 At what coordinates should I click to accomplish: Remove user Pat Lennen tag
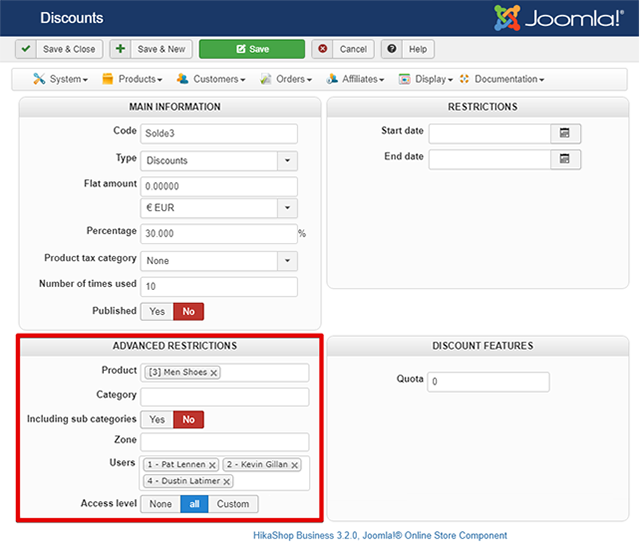(x=212, y=465)
